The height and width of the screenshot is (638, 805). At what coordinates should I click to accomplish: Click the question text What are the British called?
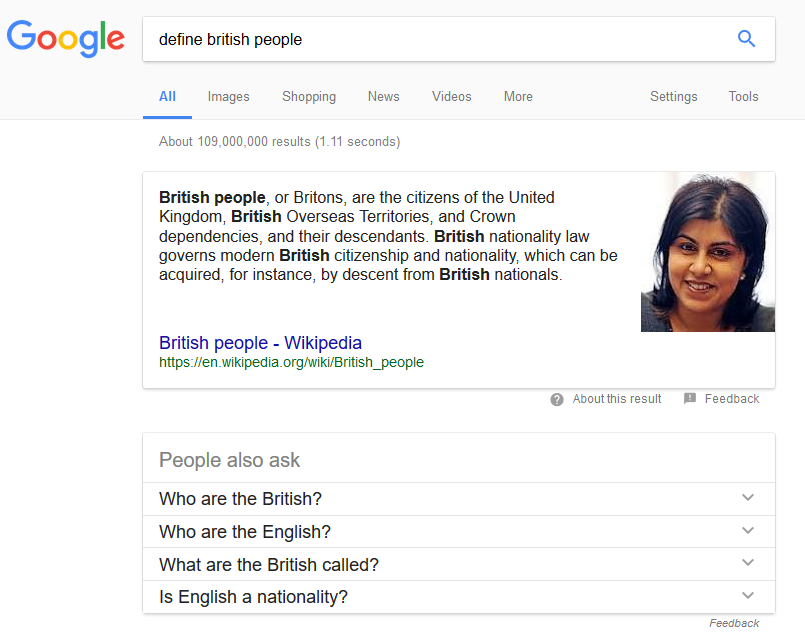269,565
